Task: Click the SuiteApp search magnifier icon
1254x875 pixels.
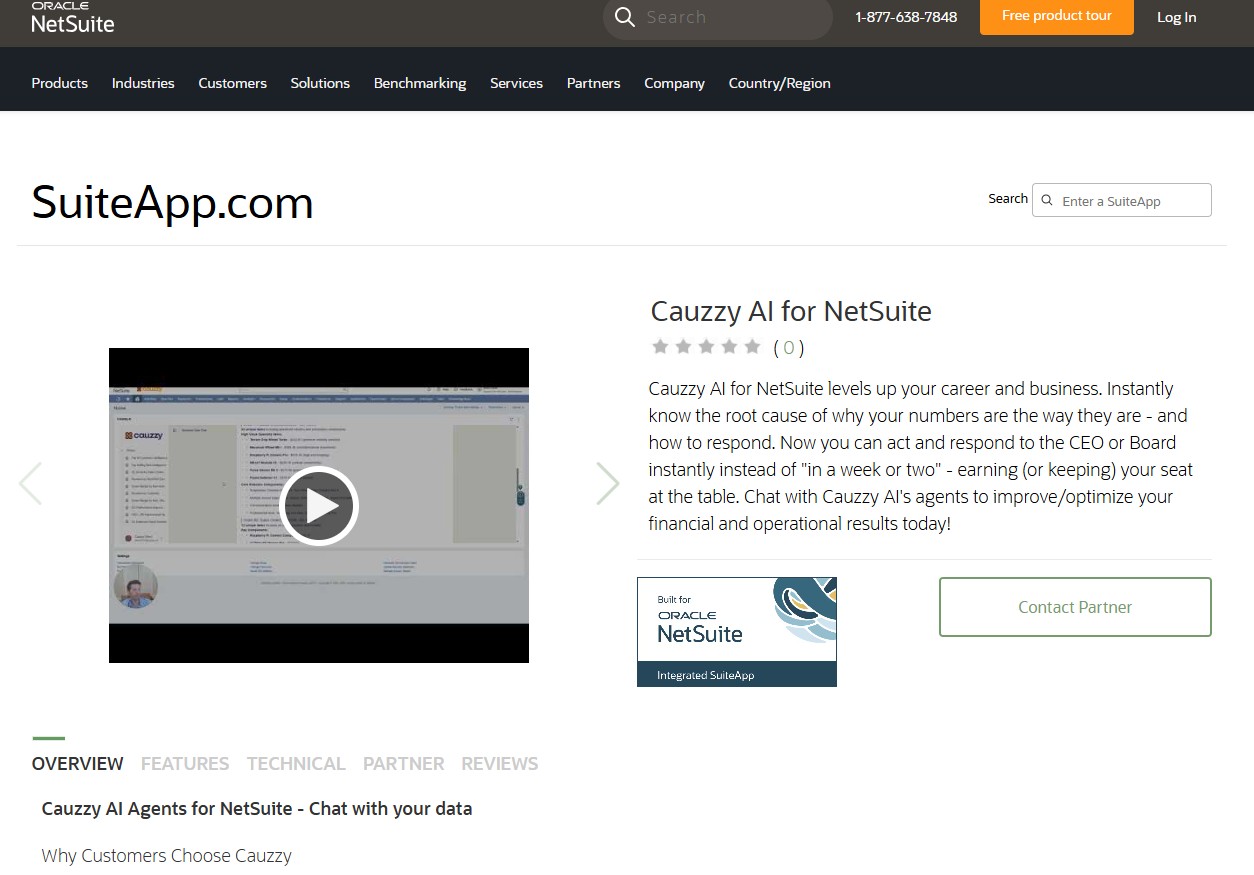Action: (x=1047, y=201)
